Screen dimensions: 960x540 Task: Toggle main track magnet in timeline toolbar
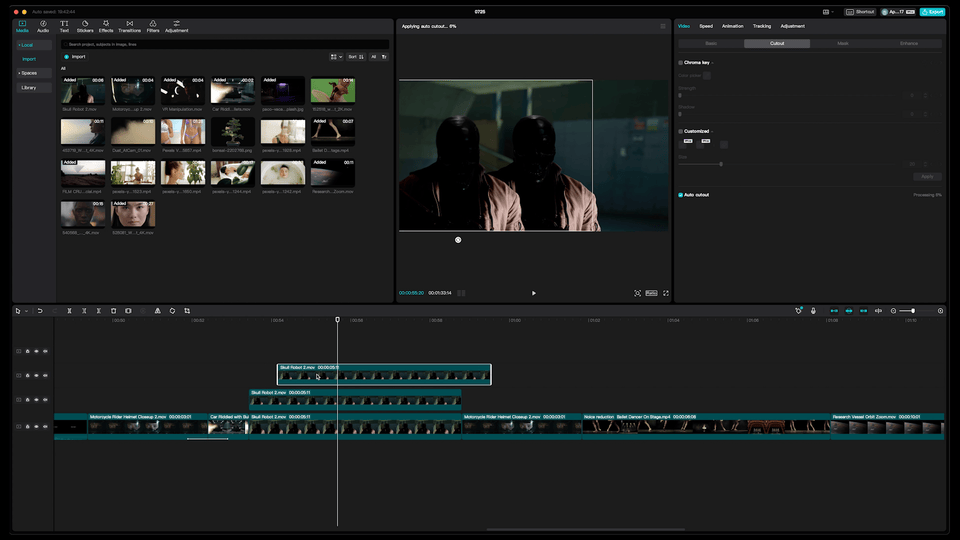click(834, 311)
